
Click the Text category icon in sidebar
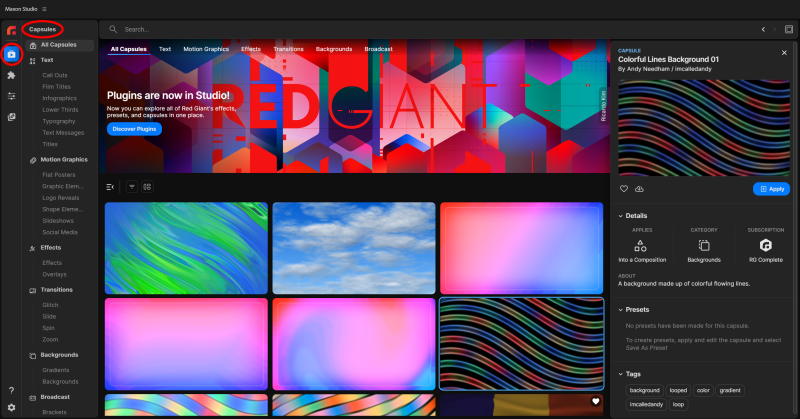(33, 61)
